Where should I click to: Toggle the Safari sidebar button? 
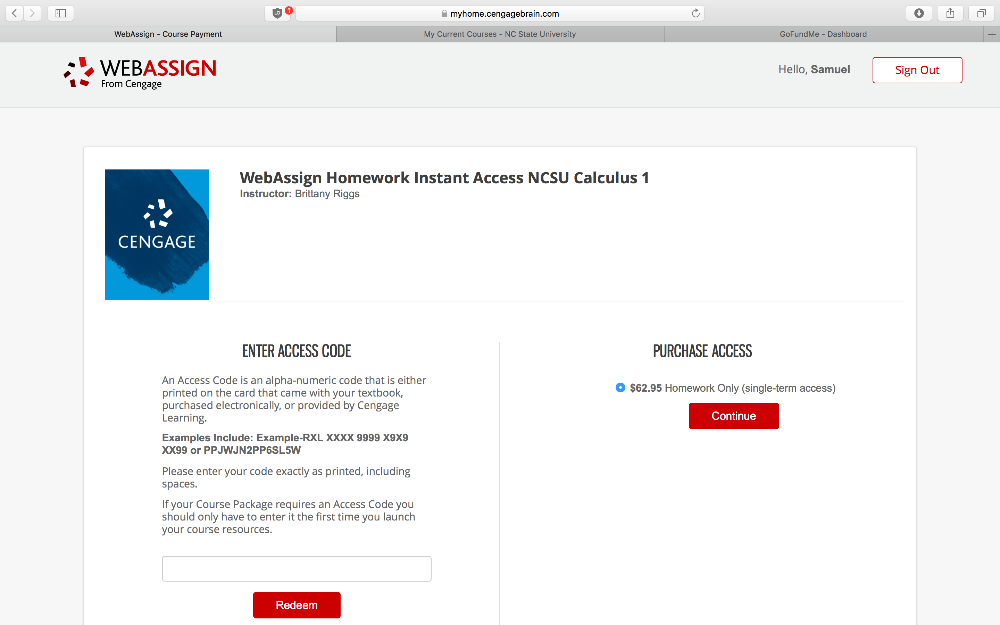click(61, 13)
